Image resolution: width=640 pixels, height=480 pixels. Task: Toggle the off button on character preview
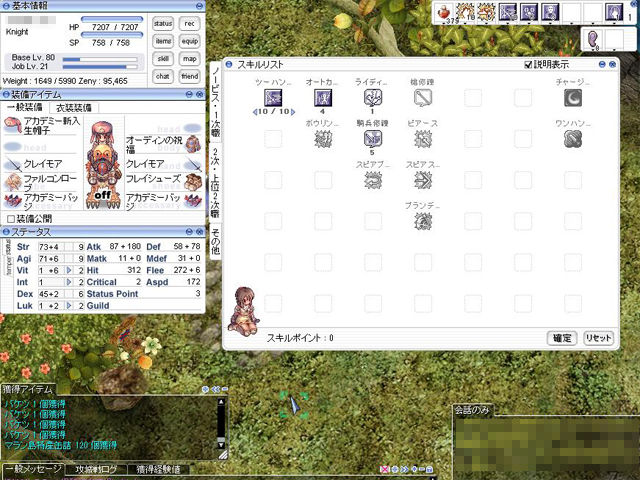click(102, 195)
